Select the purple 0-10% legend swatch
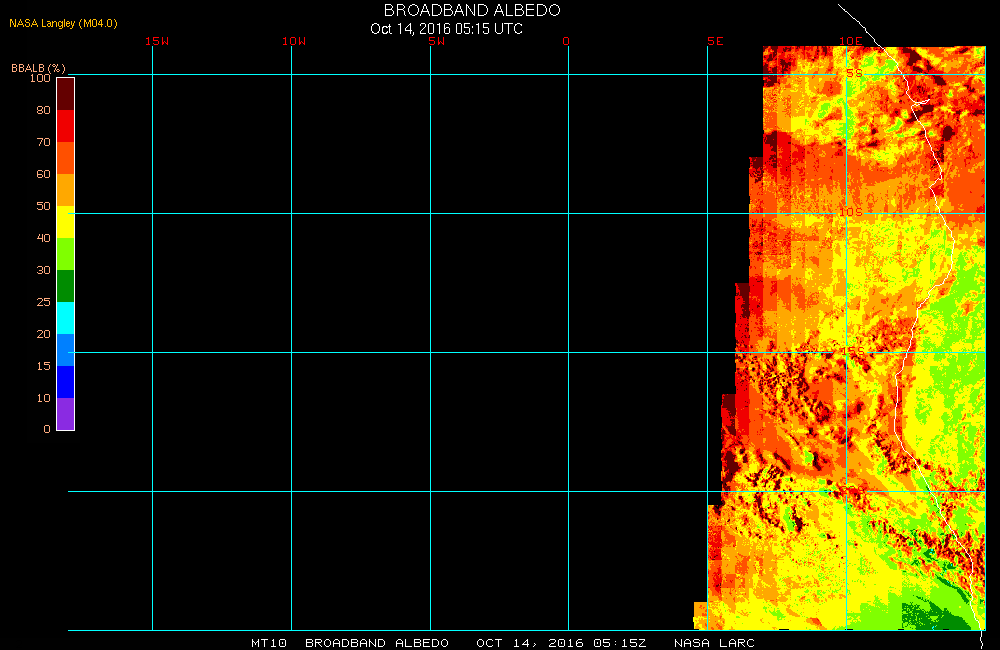The height and width of the screenshot is (650, 1000). coord(65,414)
